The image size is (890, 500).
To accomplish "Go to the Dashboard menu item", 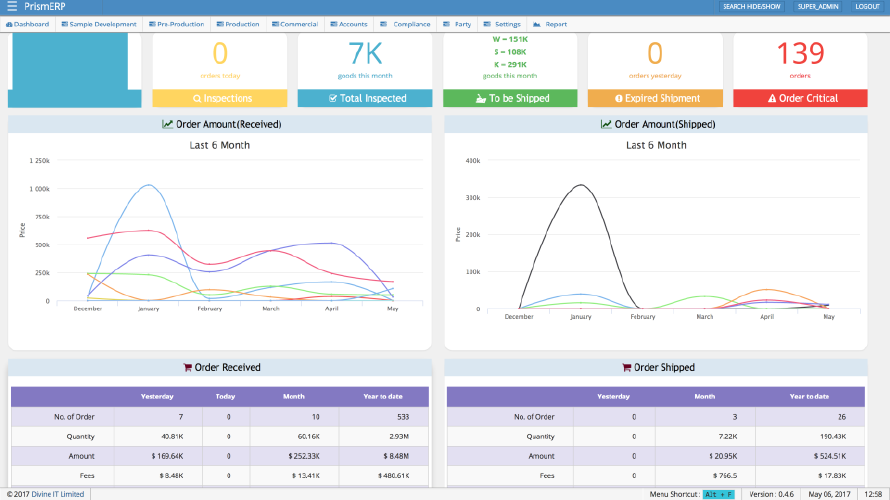I will pyautogui.click(x=29, y=24).
